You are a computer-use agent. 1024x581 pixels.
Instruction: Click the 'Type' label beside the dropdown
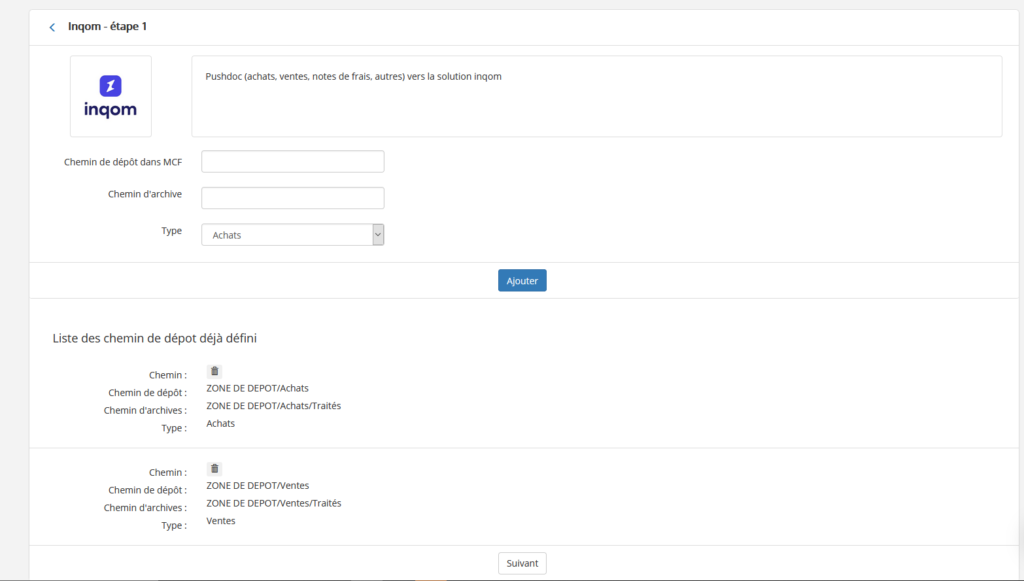[x=171, y=231]
